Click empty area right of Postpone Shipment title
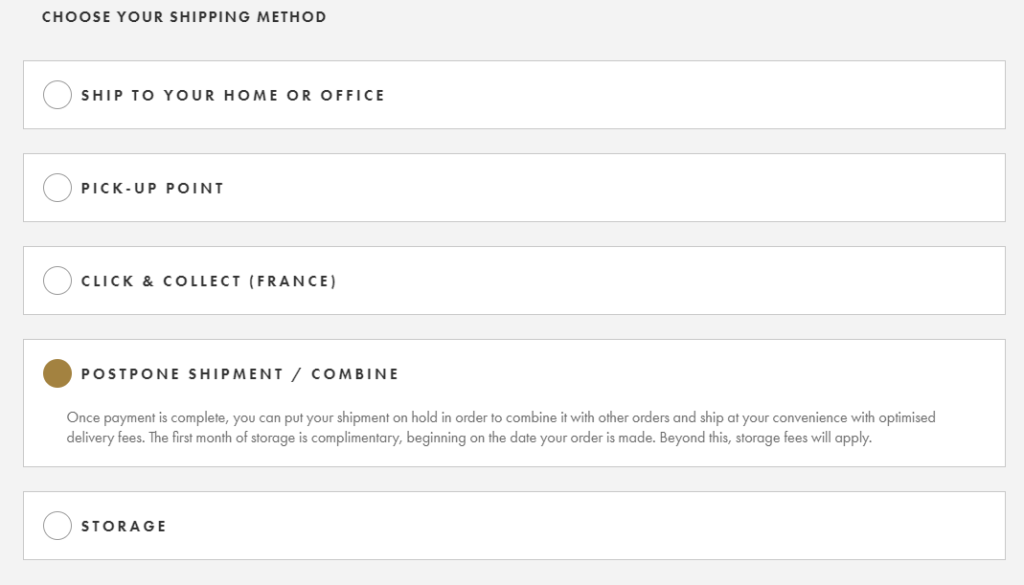The image size is (1024, 585). point(700,374)
